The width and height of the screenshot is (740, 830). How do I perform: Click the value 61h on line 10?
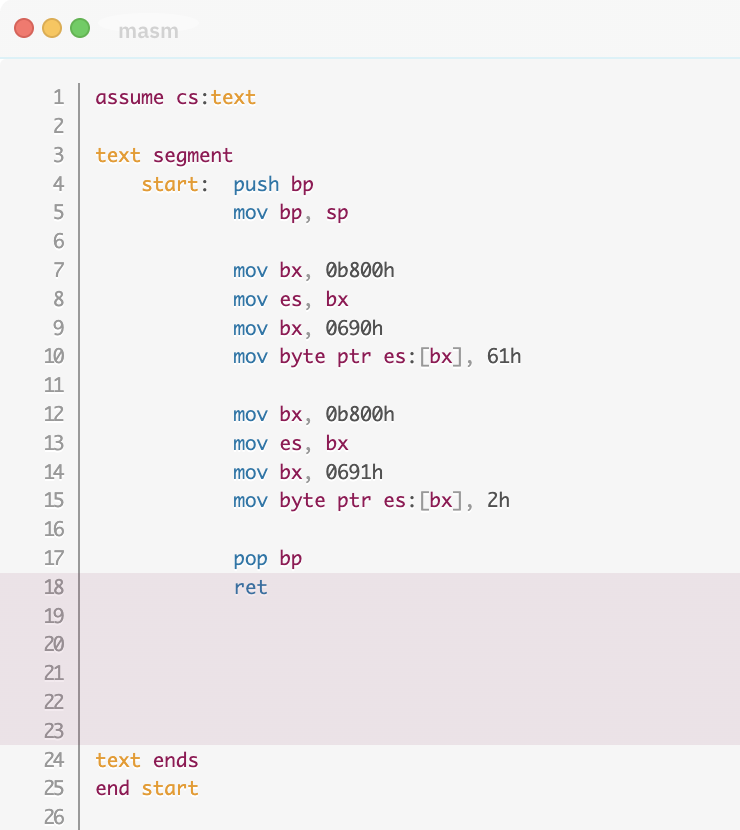[x=503, y=356]
